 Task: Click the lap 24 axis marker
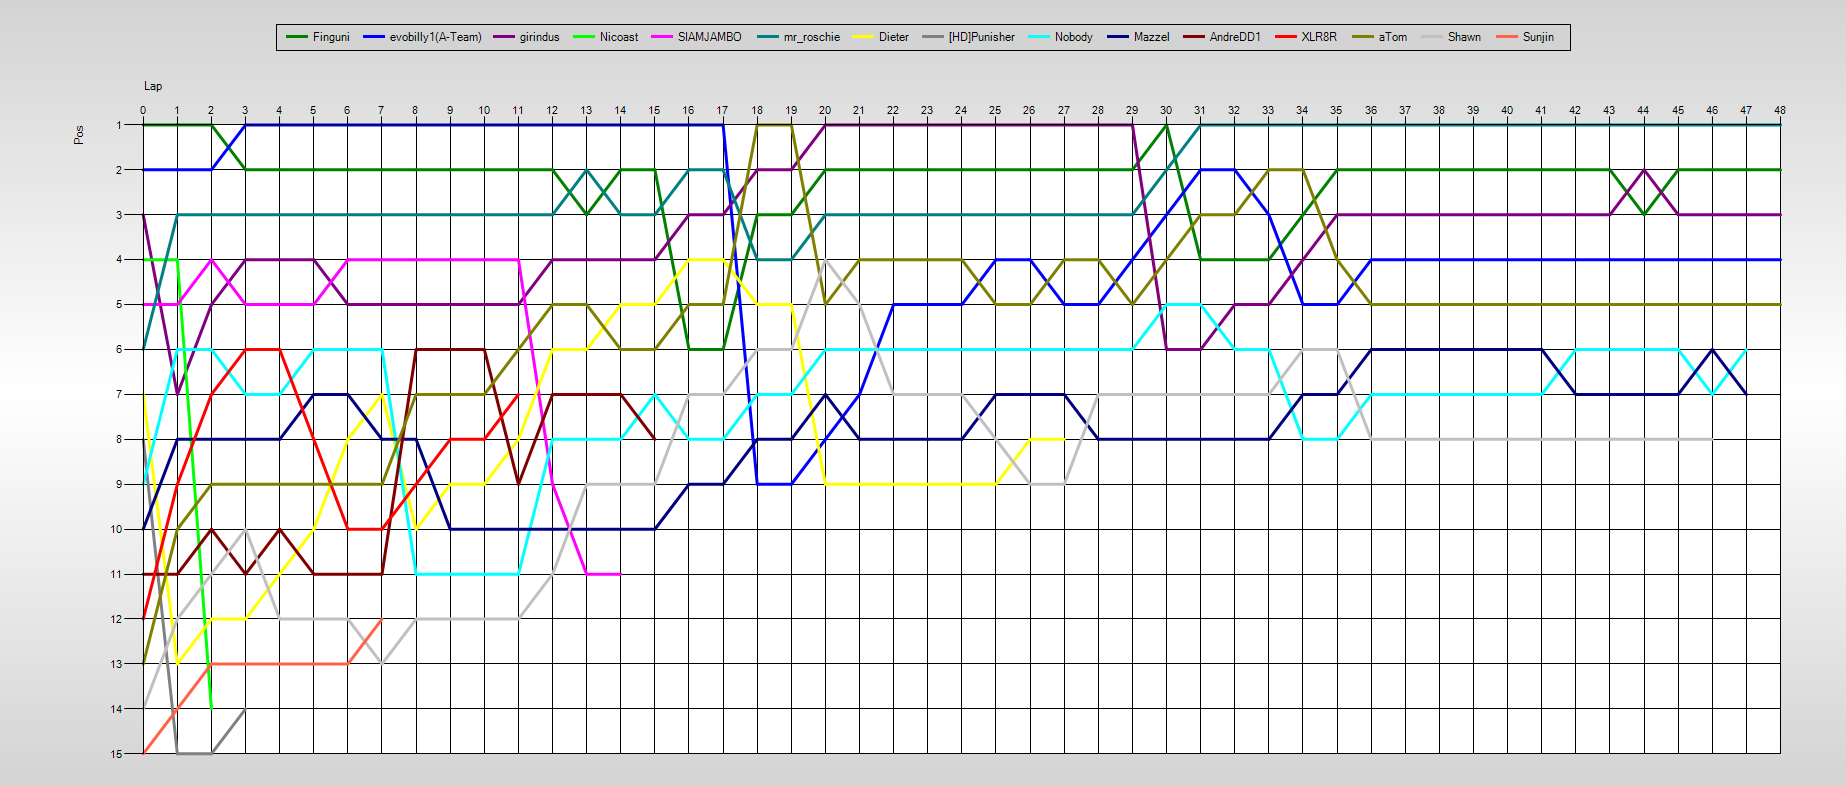[x=961, y=110]
